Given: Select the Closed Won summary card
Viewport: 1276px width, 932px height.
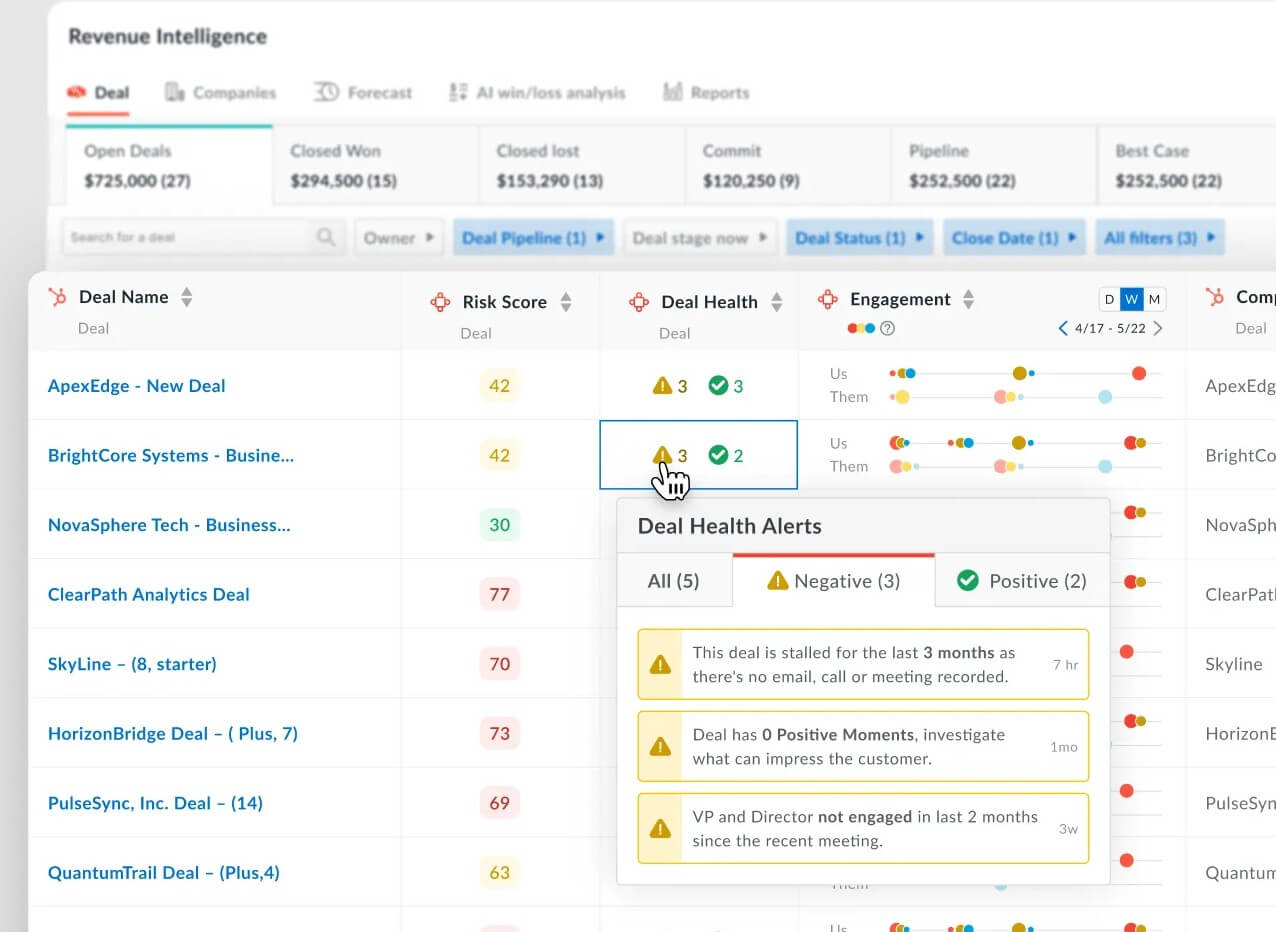Looking at the screenshot, I should (375, 166).
